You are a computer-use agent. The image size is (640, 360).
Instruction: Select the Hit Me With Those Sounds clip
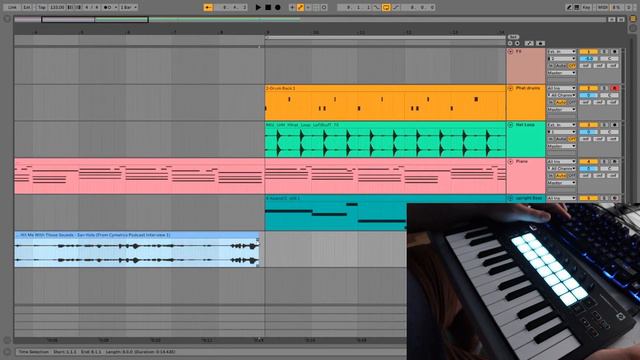coord(137,249)
